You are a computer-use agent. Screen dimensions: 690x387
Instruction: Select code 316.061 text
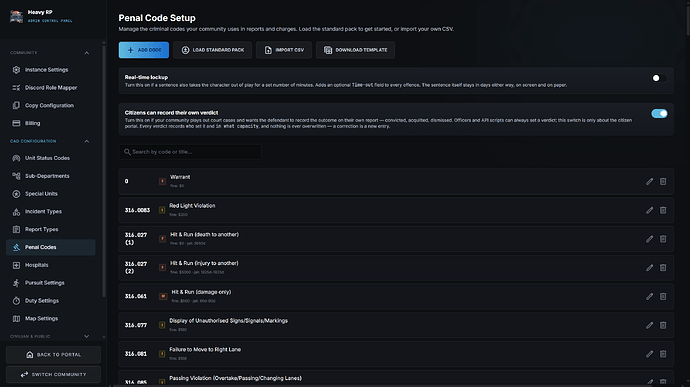(136, 296)
